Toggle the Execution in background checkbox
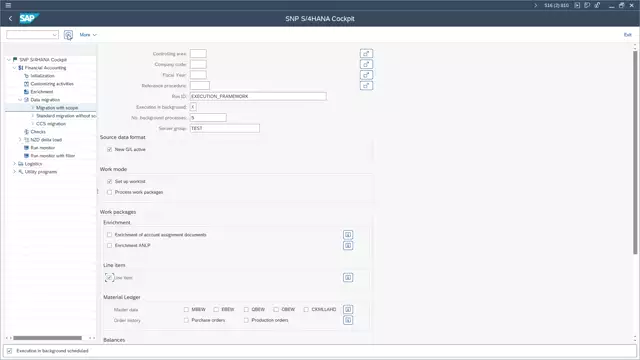Image resolution: width=640 pixels, height=360 pixels. 193,107
